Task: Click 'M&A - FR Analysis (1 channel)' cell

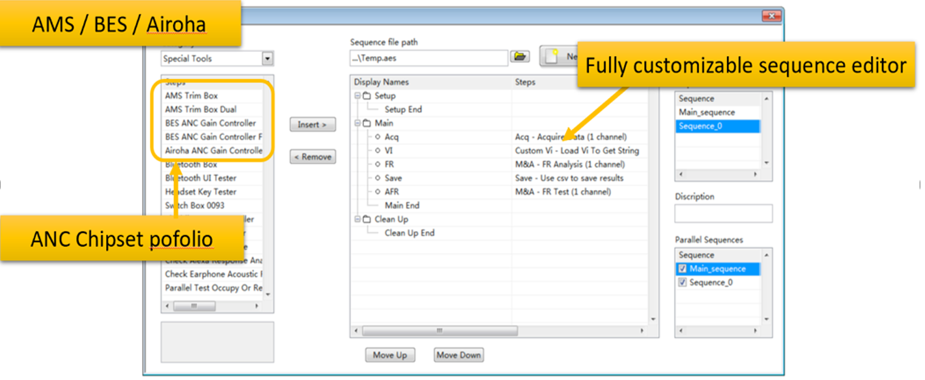Action: tap(570, 165)
